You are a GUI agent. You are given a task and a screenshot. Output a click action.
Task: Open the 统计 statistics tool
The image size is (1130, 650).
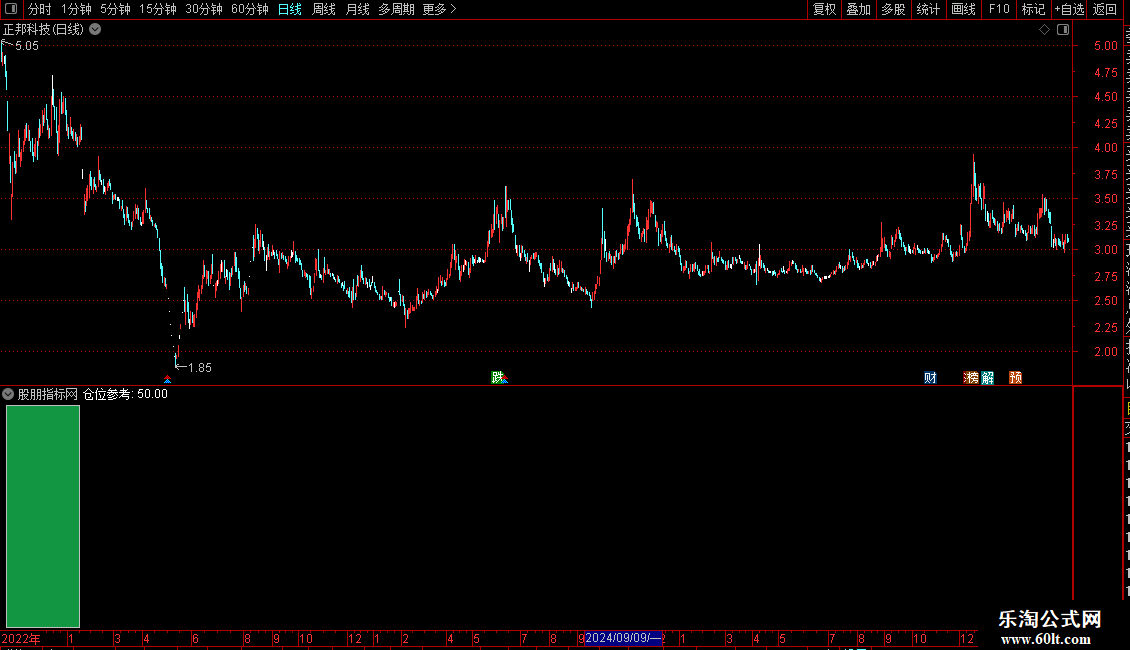tap(928, 9)
